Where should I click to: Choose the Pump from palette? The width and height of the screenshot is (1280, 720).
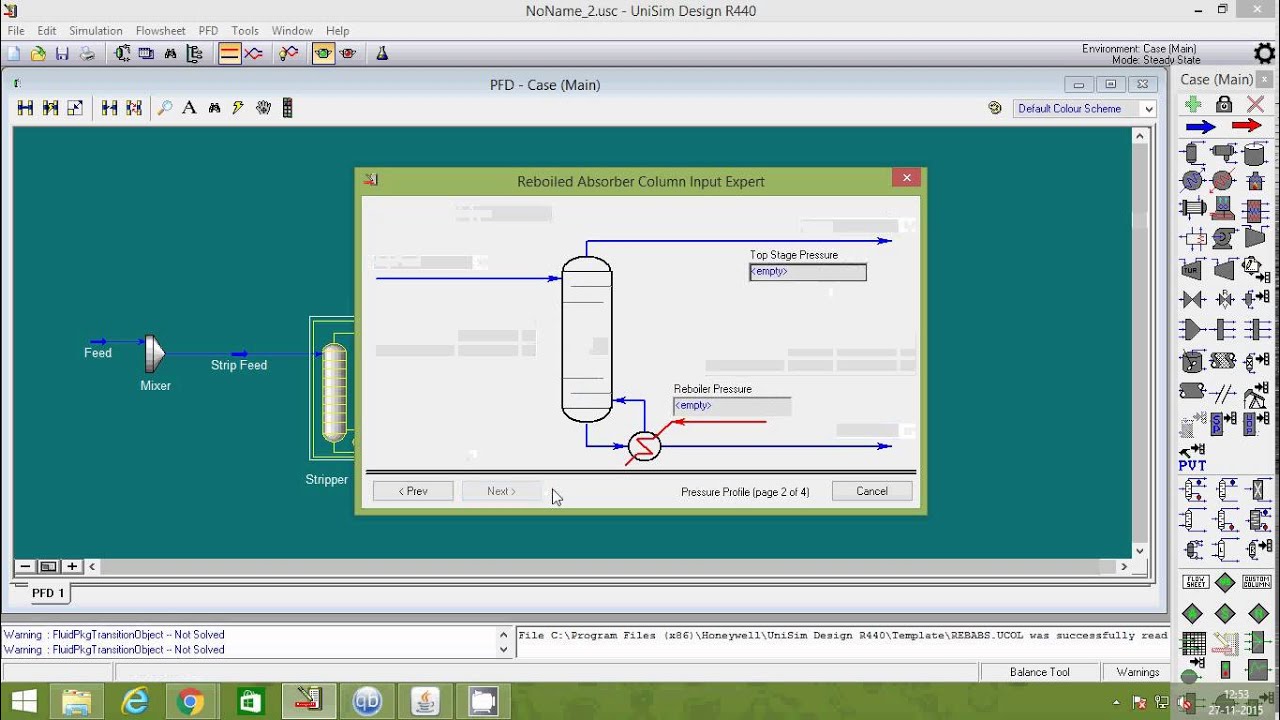point(1224,239)
